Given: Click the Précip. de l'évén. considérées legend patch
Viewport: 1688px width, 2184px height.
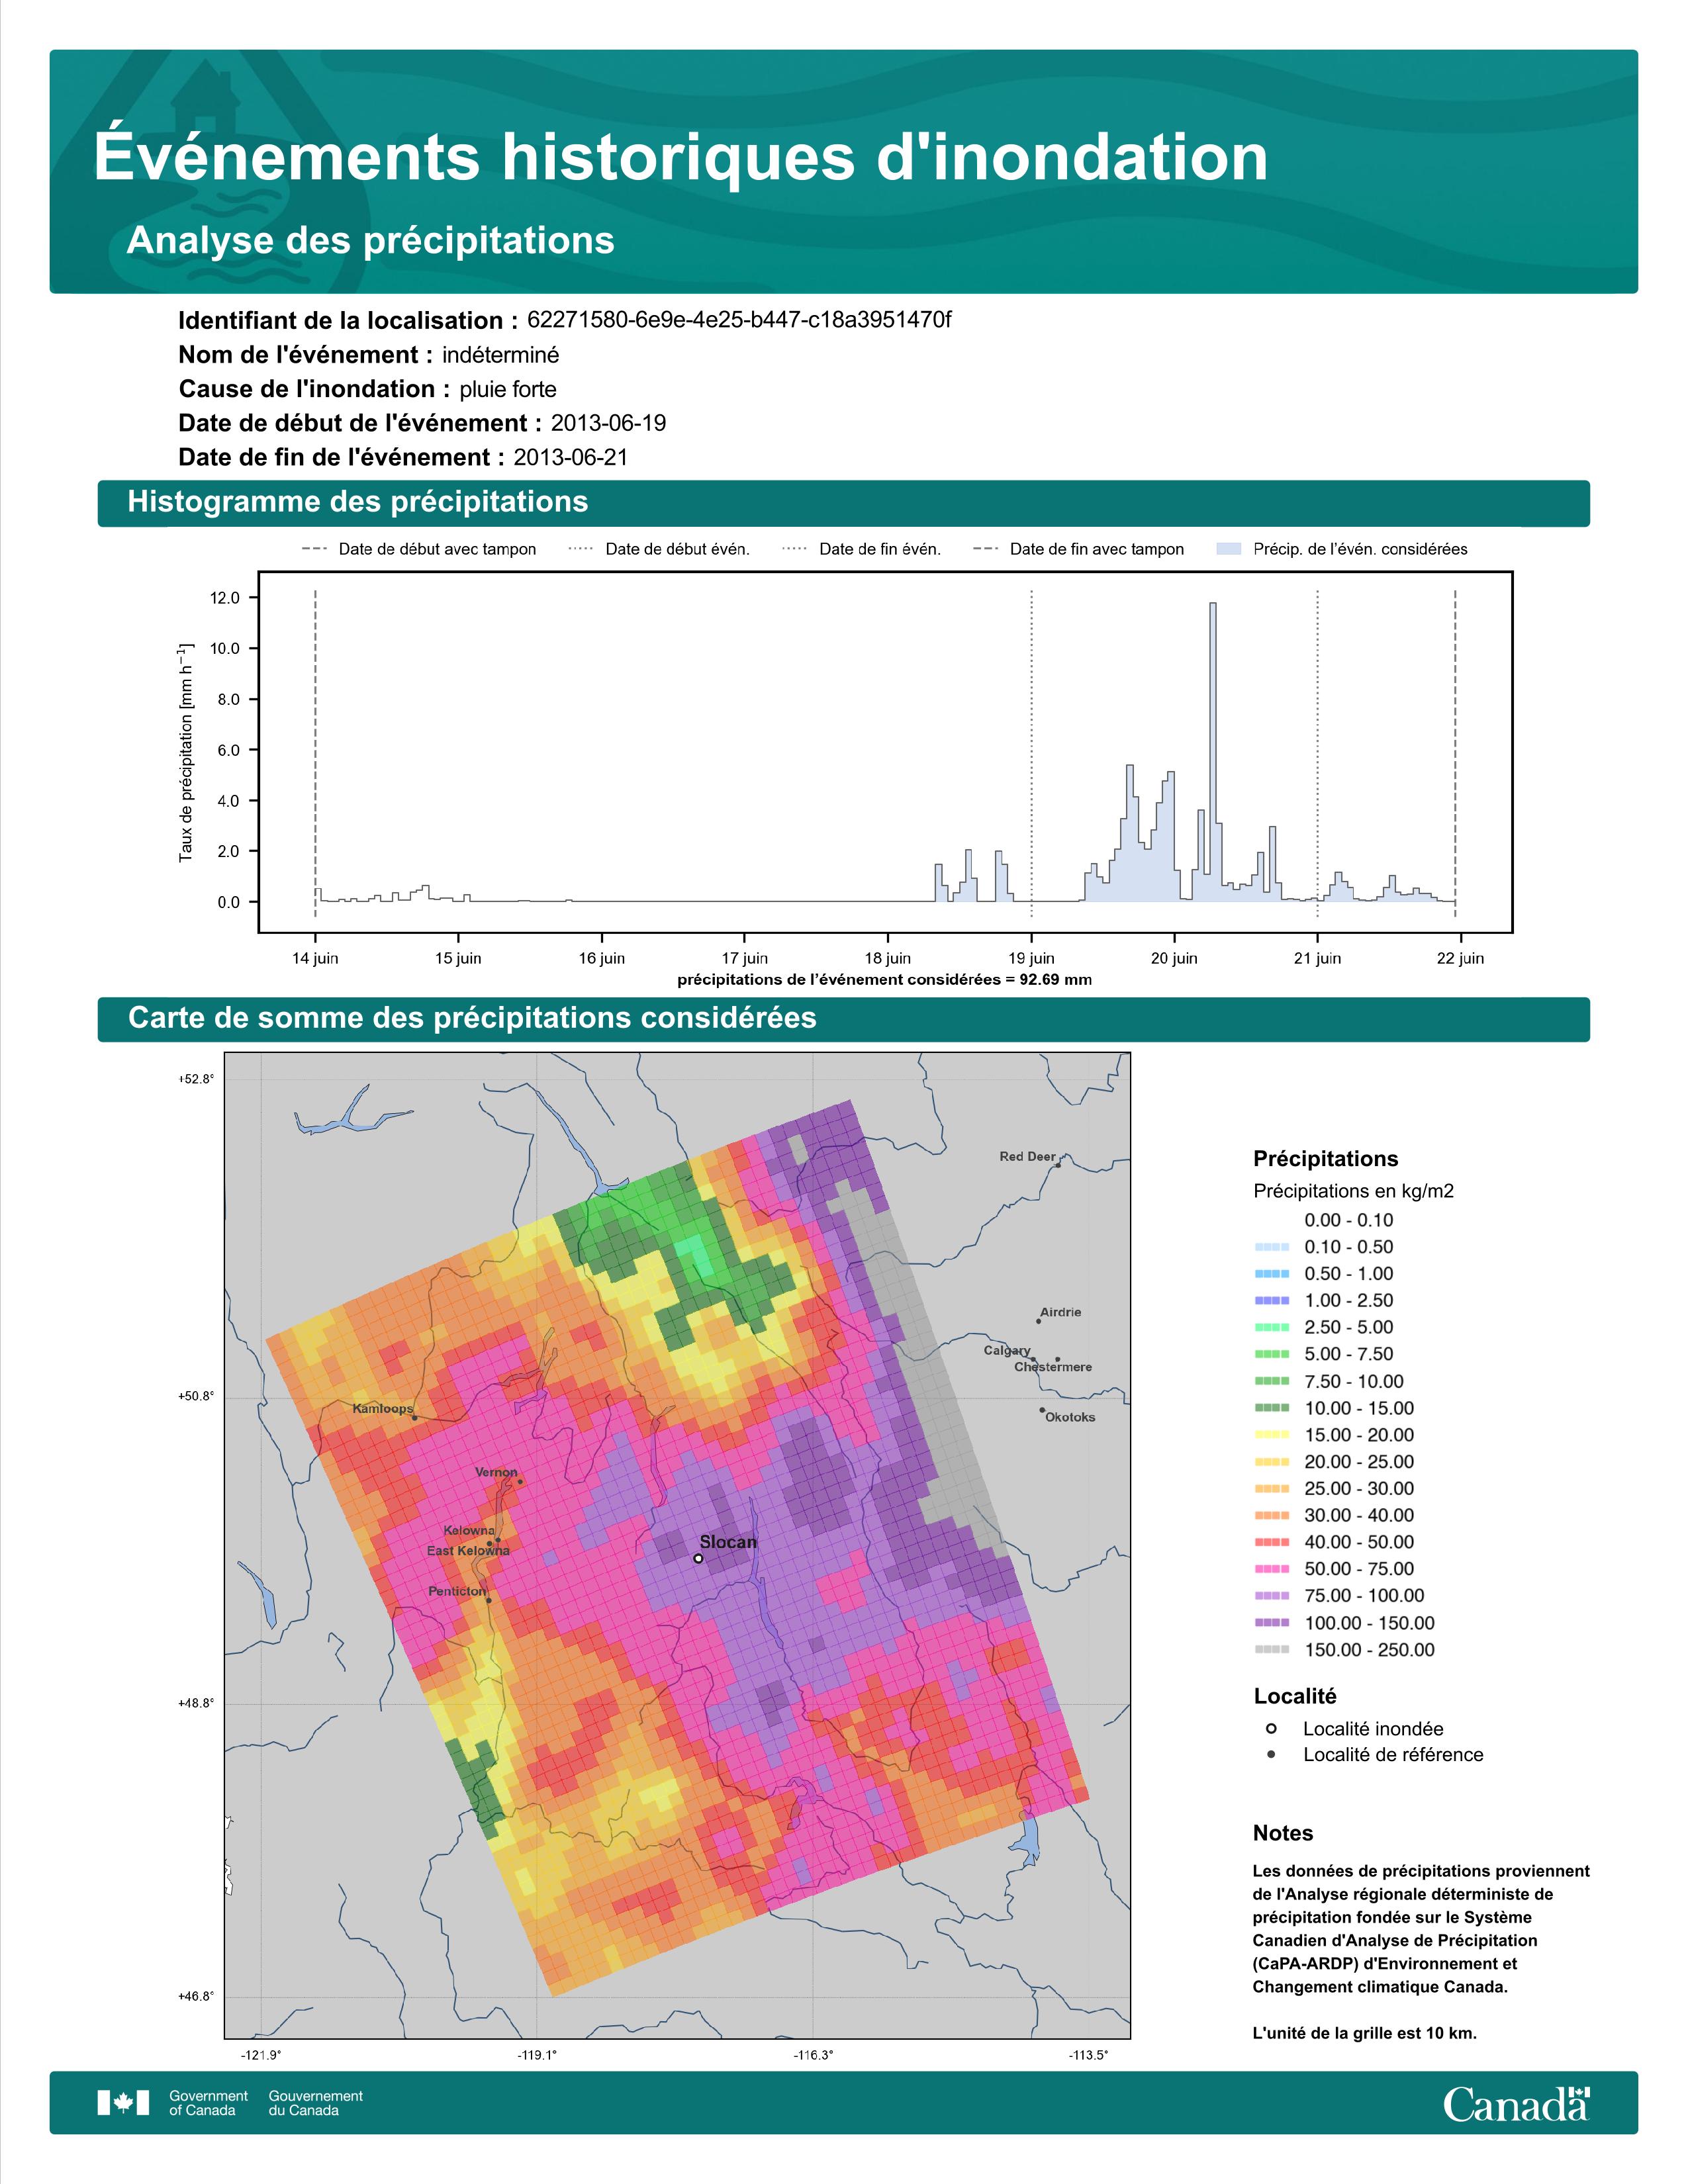Looking at the screenshot, I should (x=1228, y=549).
